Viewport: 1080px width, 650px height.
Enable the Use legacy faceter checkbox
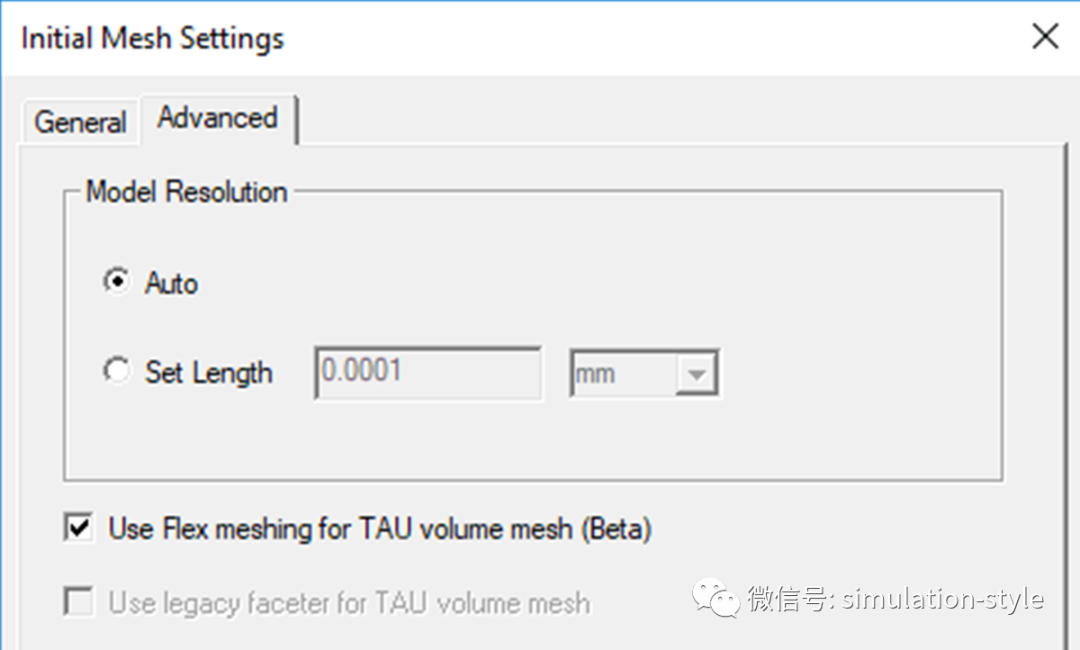(x=79, y=602)
